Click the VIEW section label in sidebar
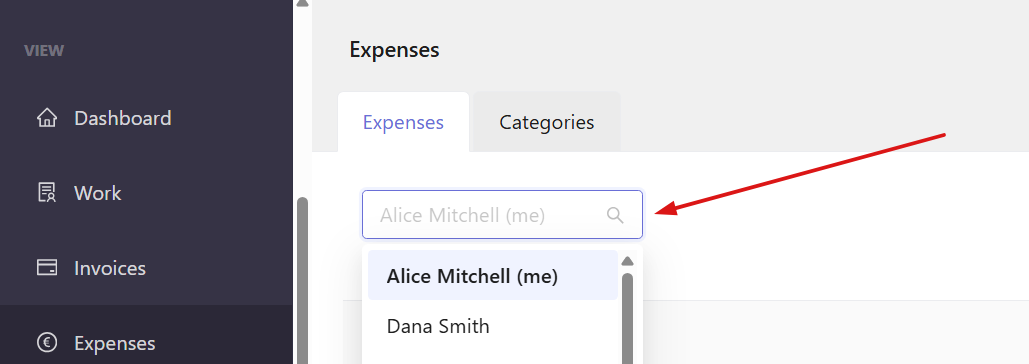 click(x=44, y=51)
